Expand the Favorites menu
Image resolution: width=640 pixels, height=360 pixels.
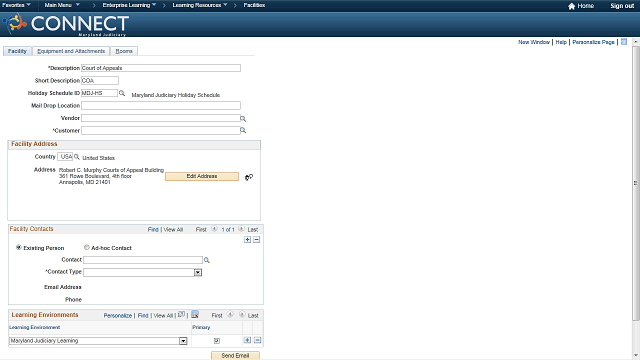click(16, 5)
